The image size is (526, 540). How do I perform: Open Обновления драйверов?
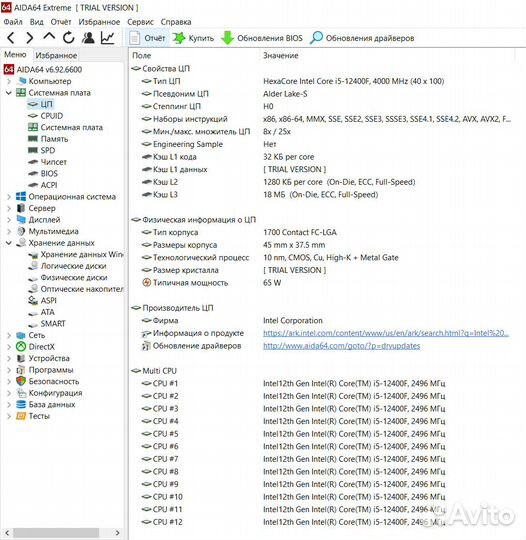(362, 38)
